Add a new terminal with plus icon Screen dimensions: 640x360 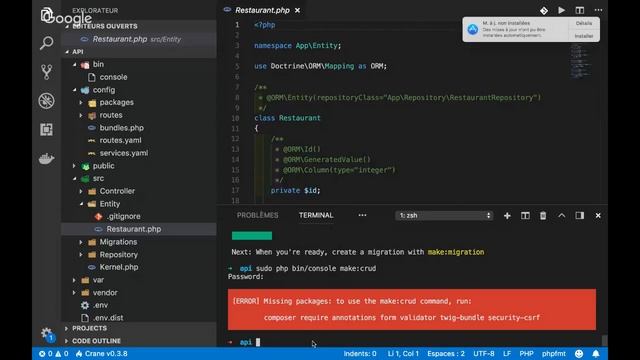[507, 216]
